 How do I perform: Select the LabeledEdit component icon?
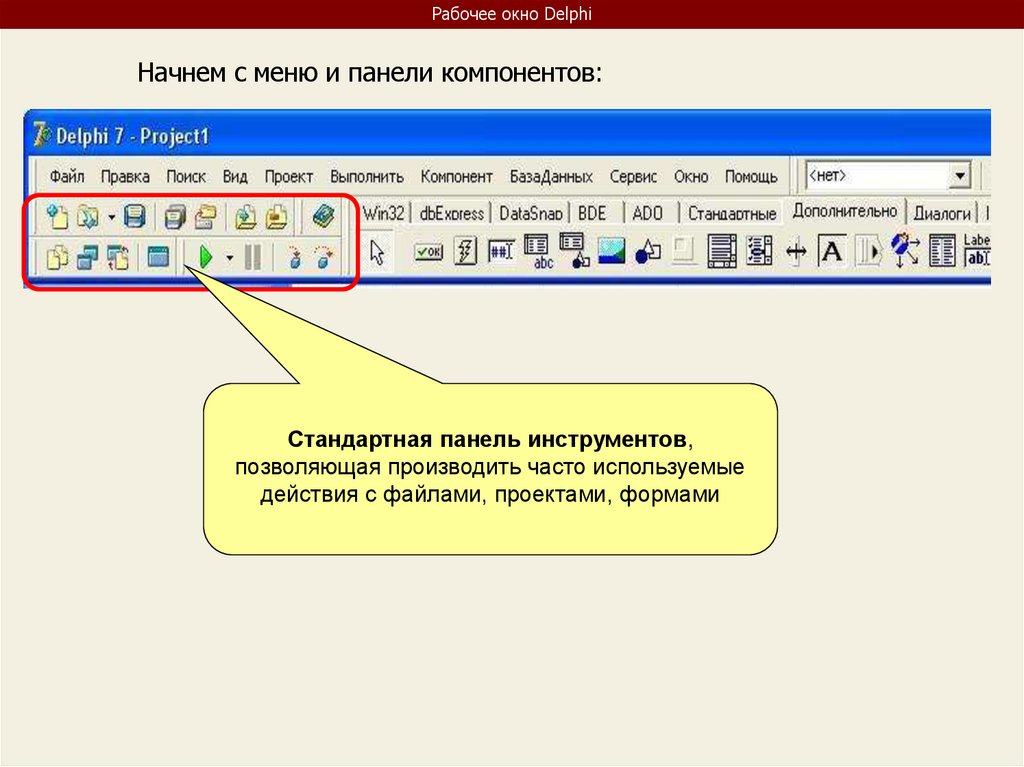[x=977, y=251]
